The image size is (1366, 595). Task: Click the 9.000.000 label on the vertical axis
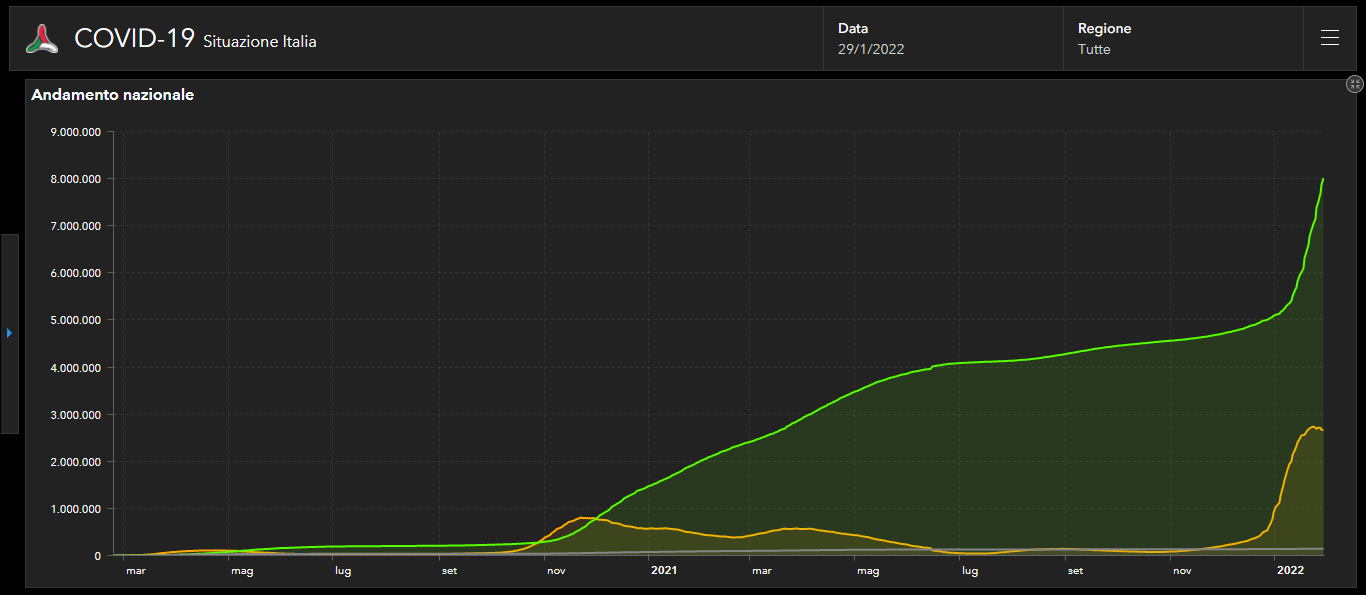point(77,132)
